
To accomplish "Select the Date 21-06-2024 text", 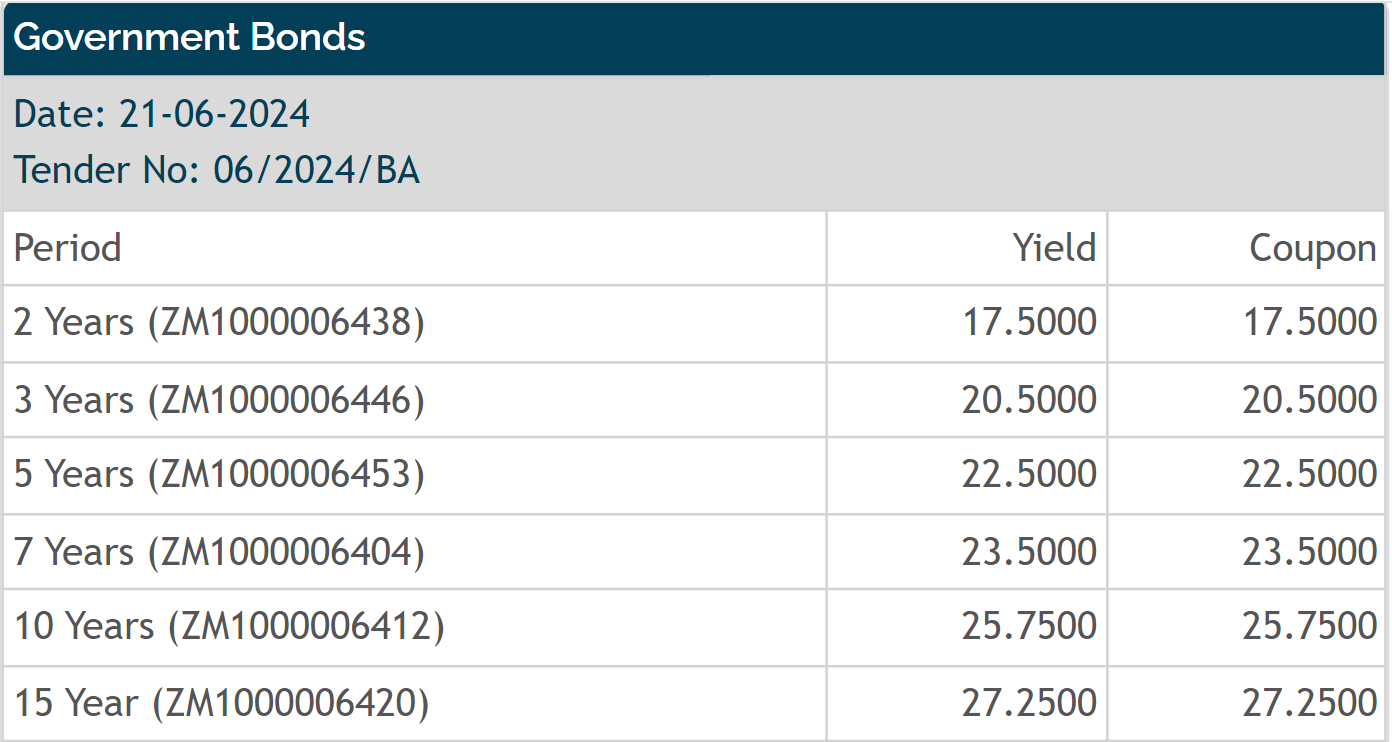I will [x=162, y=114].
